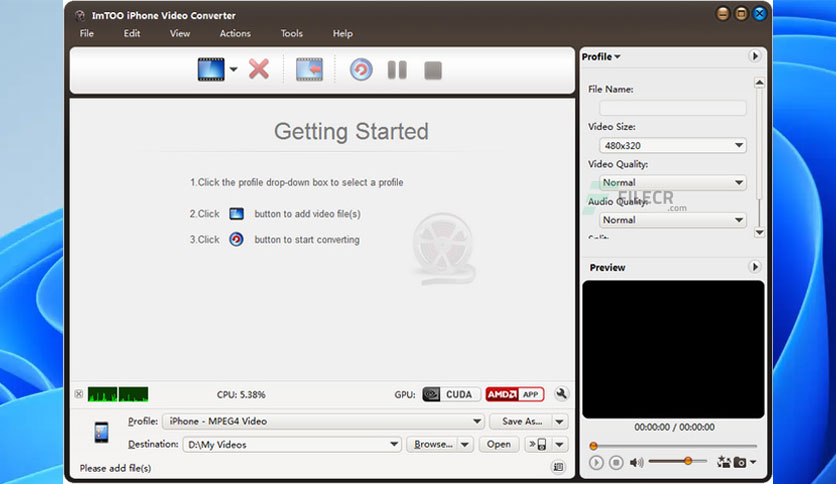Click the green CPU usage graph
The image size is (836, 484).
click(x=118, y=394)
